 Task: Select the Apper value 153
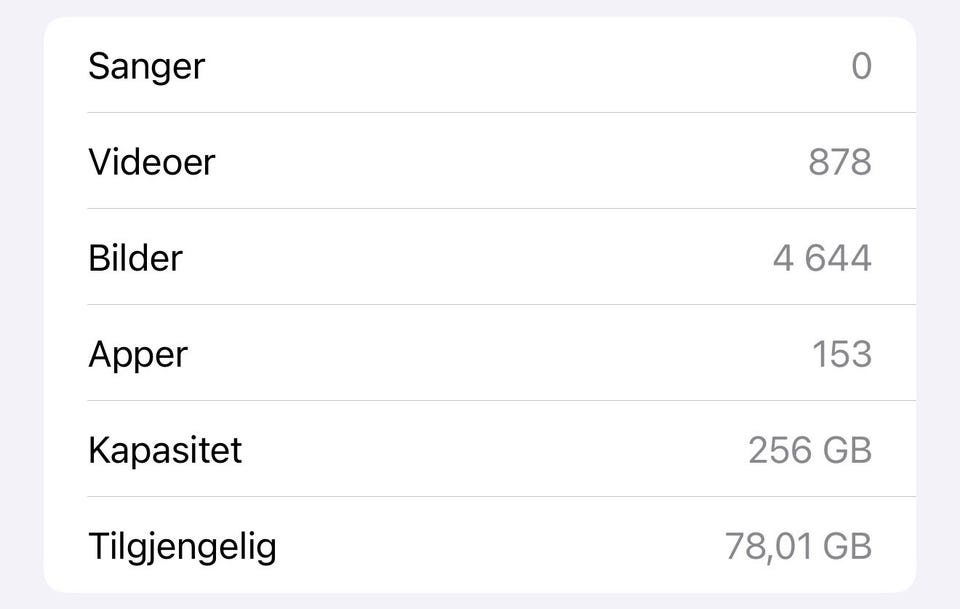pos(842,354)
